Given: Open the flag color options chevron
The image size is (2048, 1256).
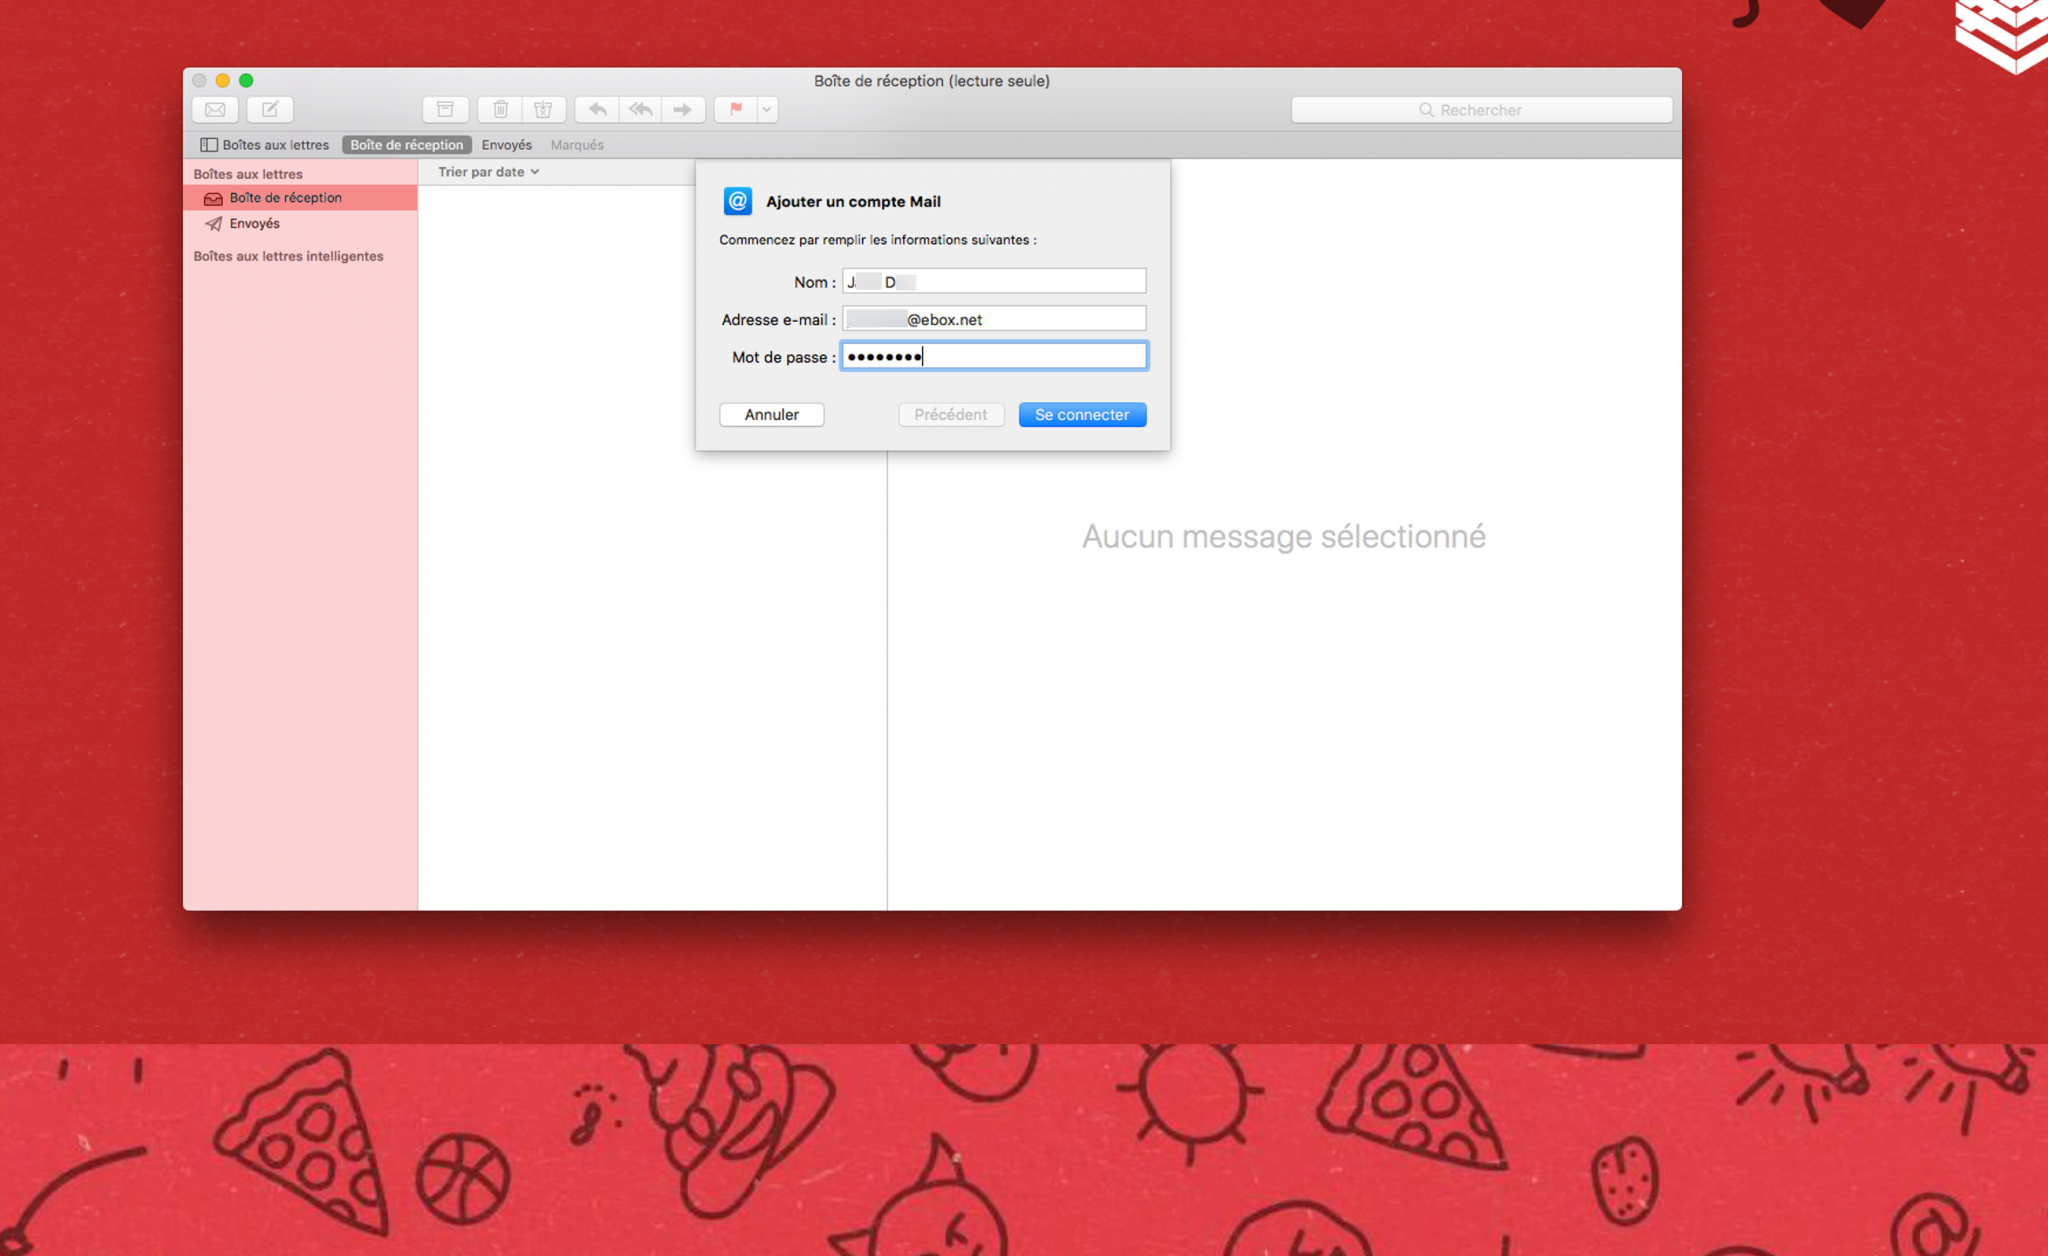Looking at the screenshot, I should point(765,109).
